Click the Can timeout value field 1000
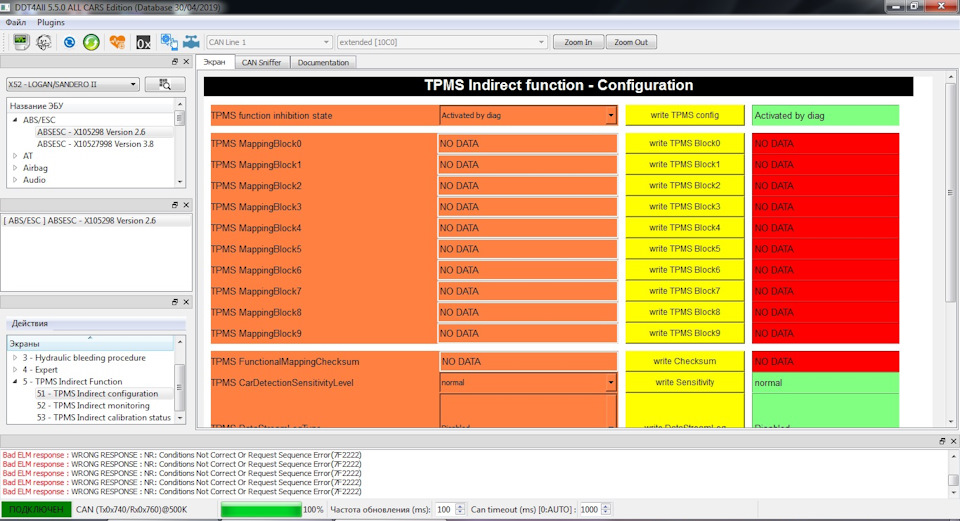 pos(590,509)
